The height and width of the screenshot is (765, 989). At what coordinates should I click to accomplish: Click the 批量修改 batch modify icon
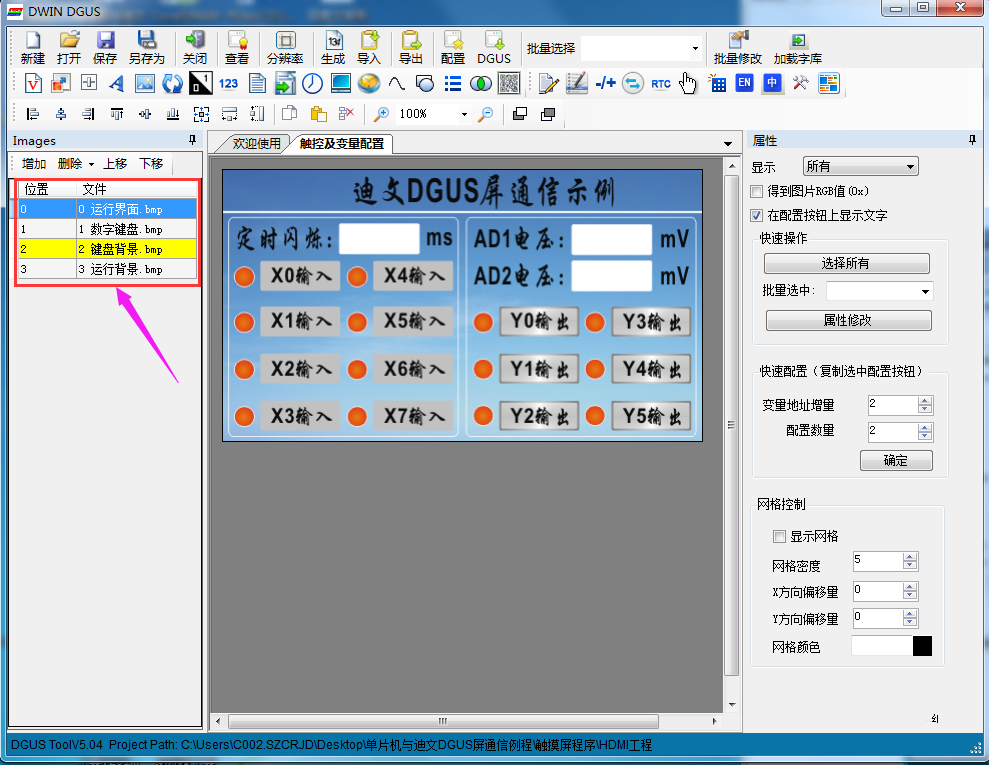coord(737,48)
